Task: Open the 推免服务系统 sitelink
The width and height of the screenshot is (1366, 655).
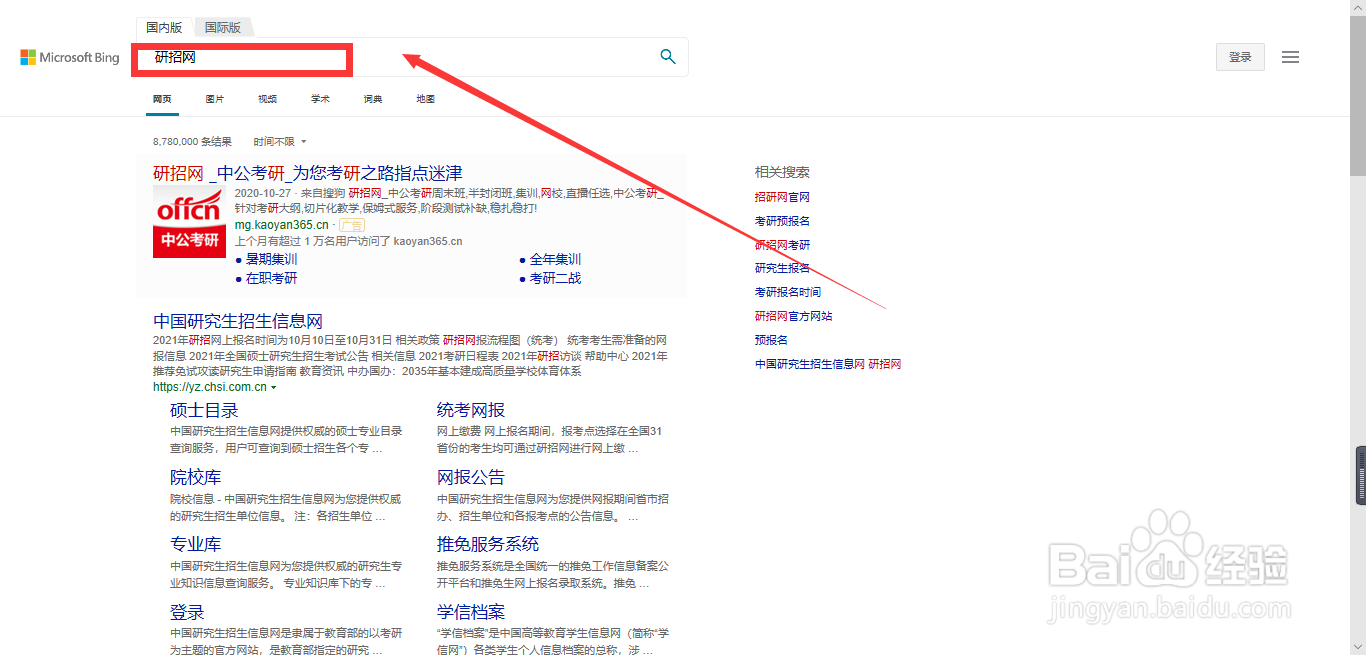Action: [x=488, y=544]
